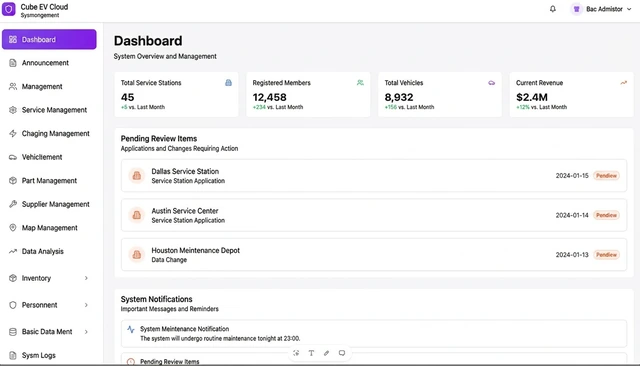Screen dimensions: 640x366
Task: Click the Total Service Stations building icon
Action: tap(229, 83)
